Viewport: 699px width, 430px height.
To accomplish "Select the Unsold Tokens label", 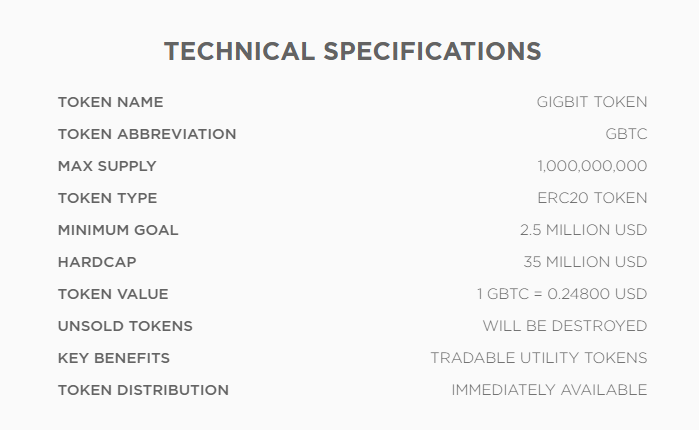I will coord(125,327).
